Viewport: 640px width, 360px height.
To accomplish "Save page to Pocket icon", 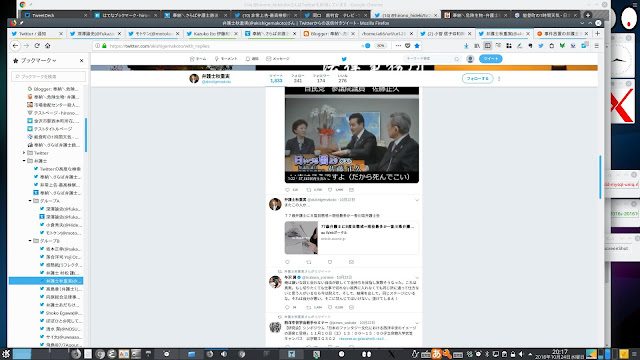I will pos(407,46).
